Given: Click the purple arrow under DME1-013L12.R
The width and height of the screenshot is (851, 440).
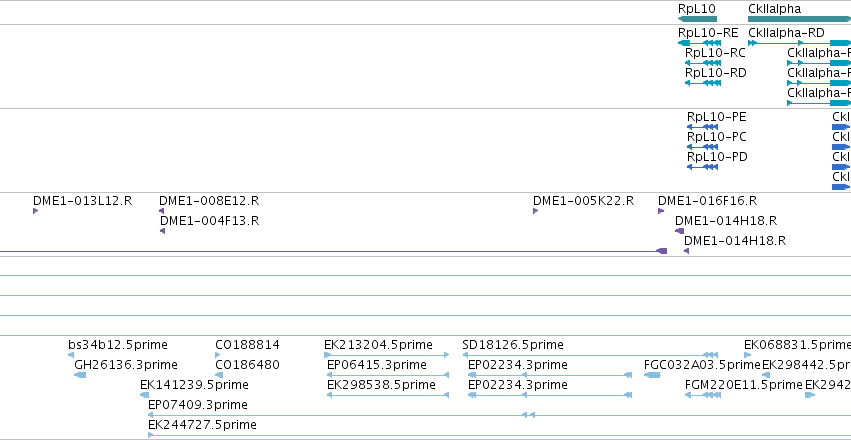Looking at the screenshot, I should pyautogui.click(x=35, y=211).
